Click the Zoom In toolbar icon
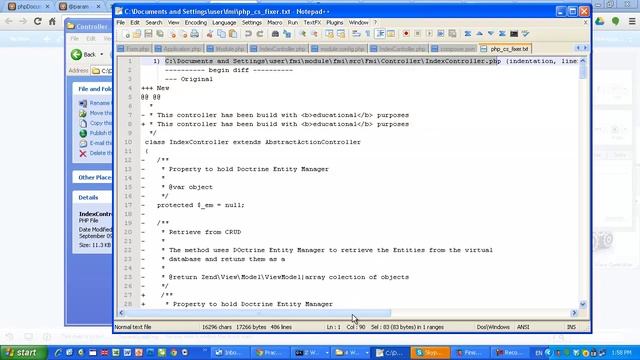 (x=302, y=34)
